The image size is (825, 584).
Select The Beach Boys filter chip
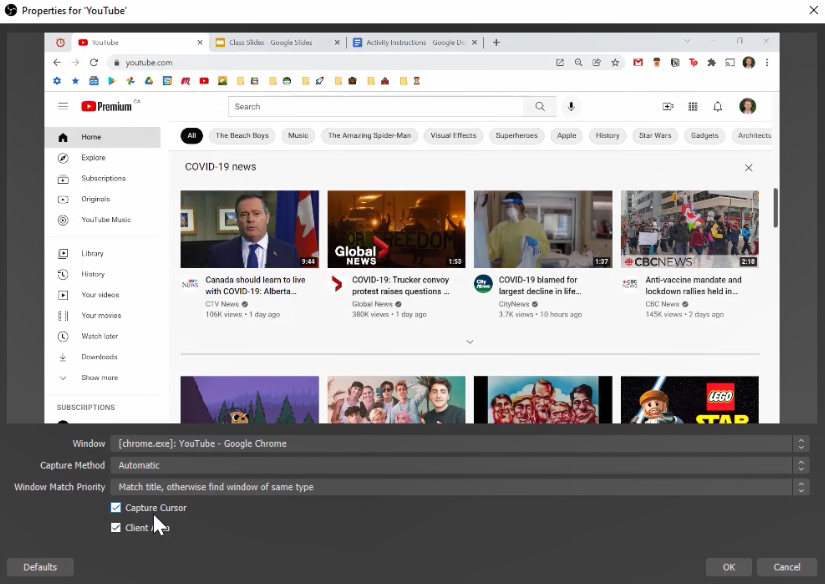[x=242, y=136]
